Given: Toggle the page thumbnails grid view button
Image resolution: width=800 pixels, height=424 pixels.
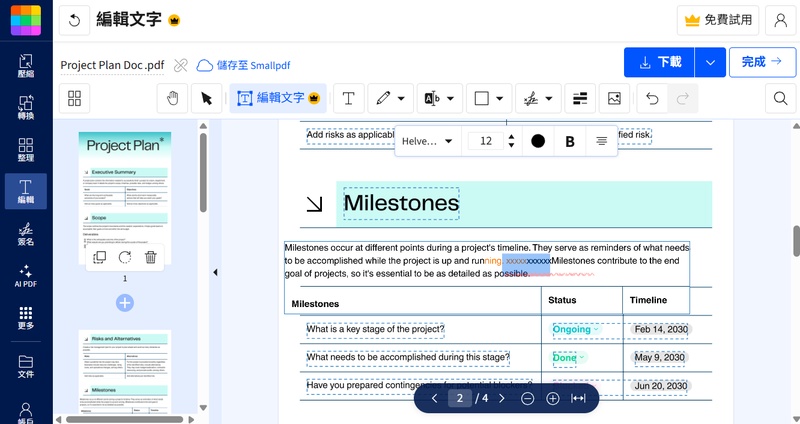Looking at the screenshot, I should tap(74, 98).
